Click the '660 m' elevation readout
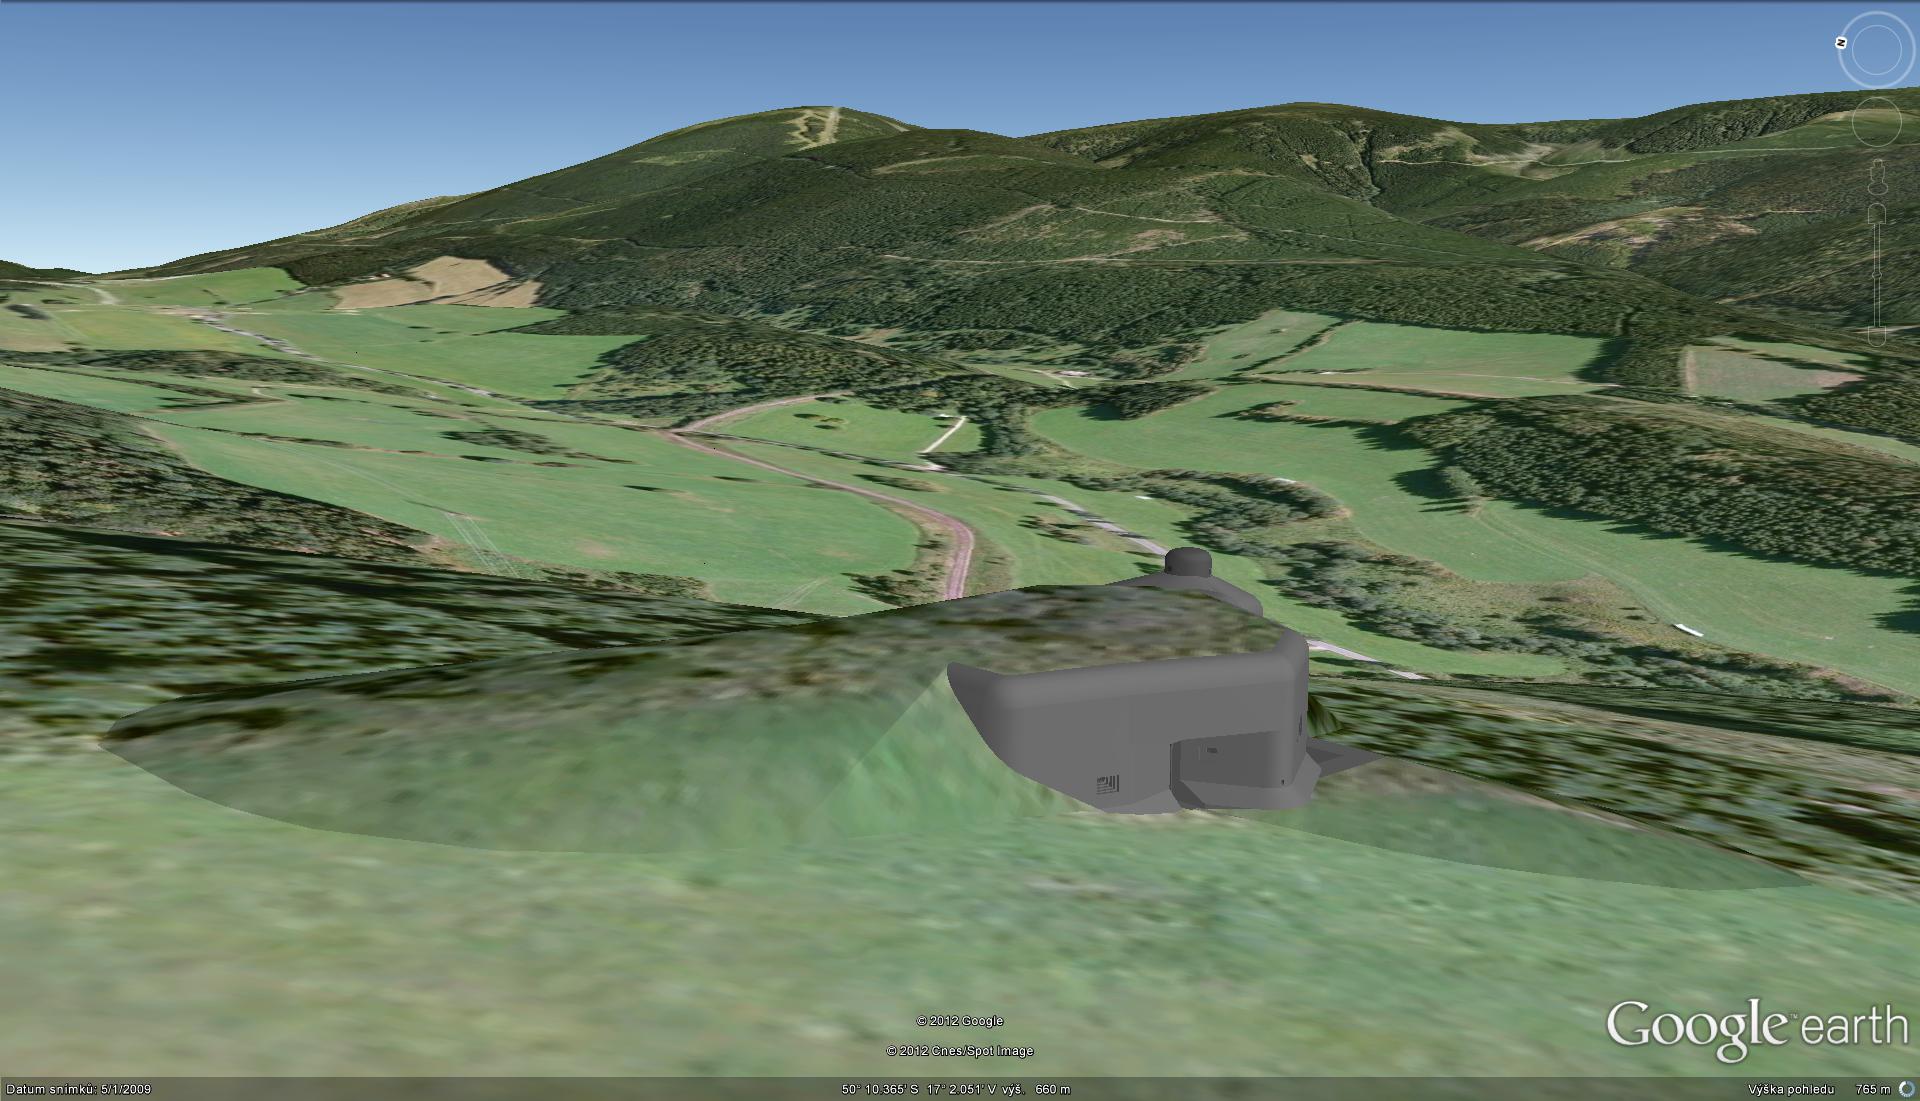 [x=1052, y=1089]
